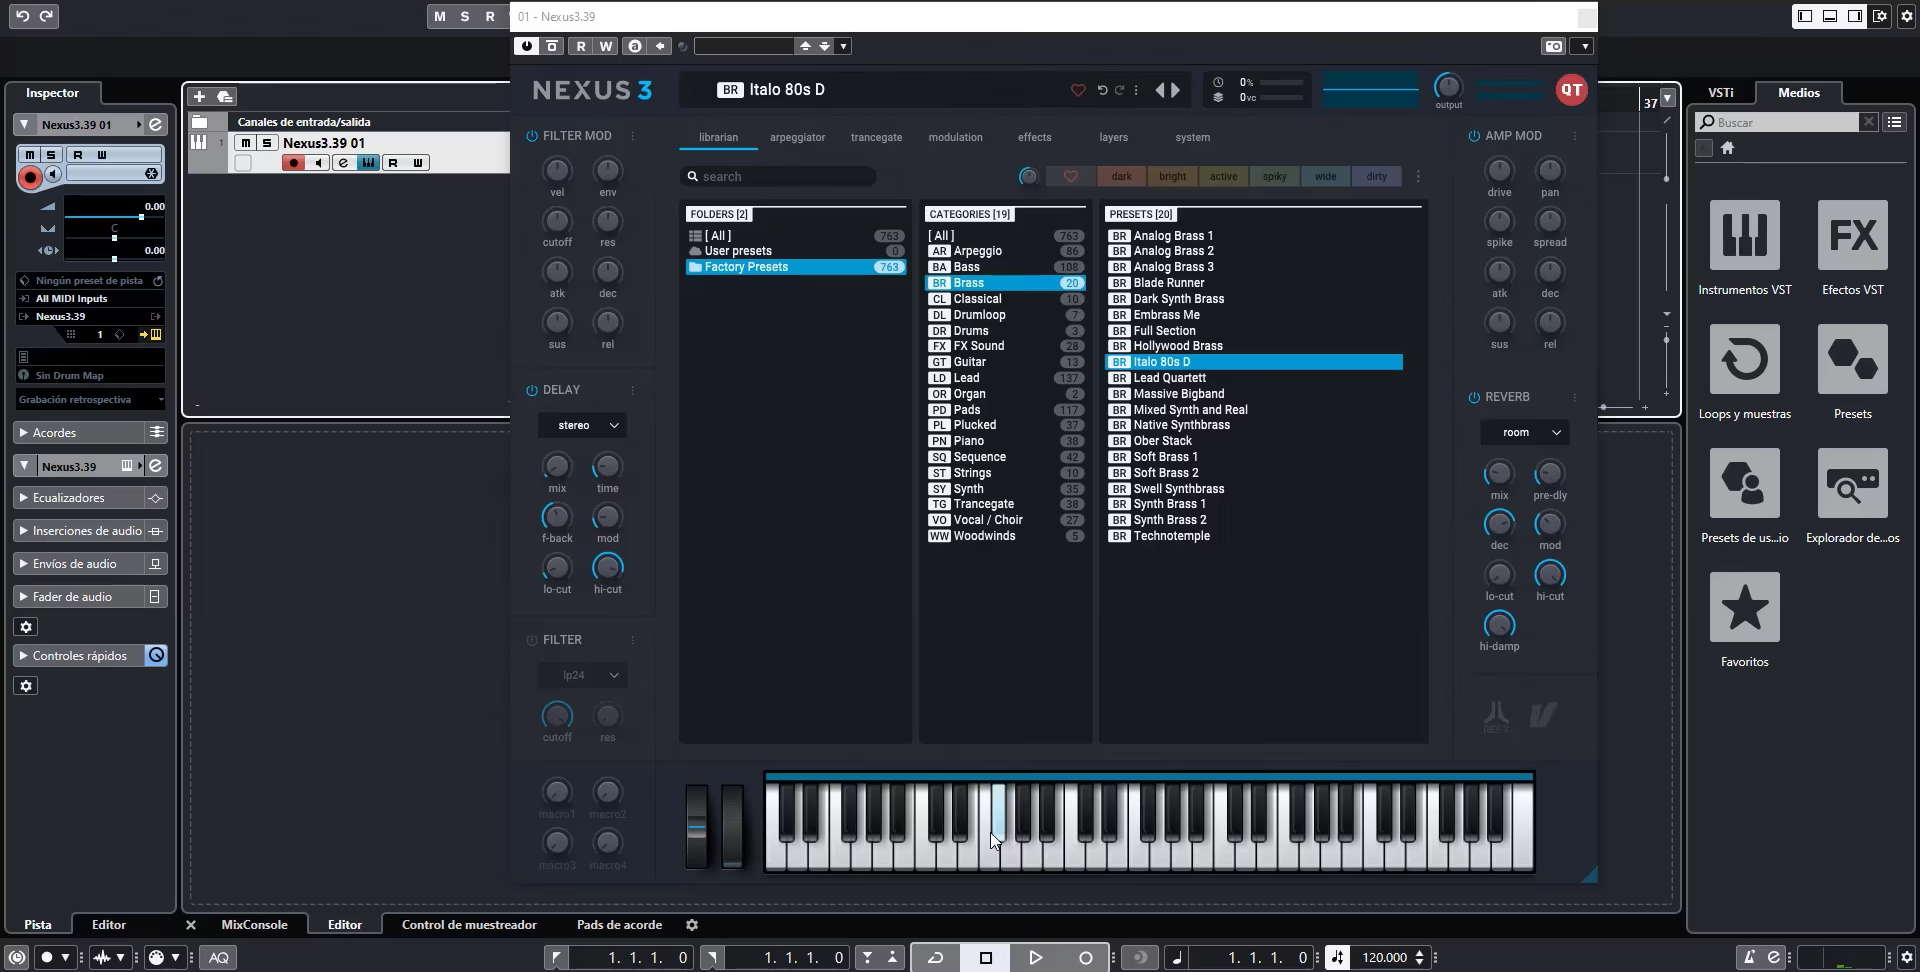This screenshot has width=1920, height=972.
Task: Mute the Nexus3.39 01 track
Action: point(246,143)
